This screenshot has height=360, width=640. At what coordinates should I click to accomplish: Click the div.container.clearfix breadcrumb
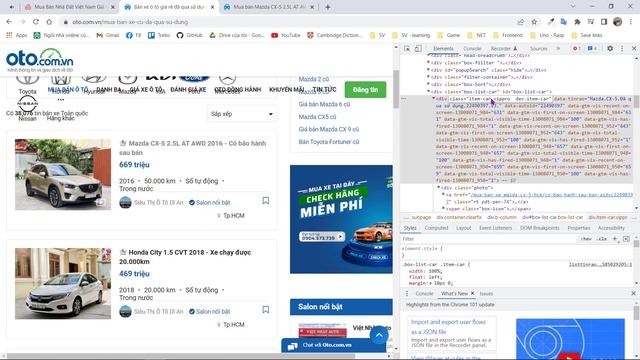click(459, 217)
